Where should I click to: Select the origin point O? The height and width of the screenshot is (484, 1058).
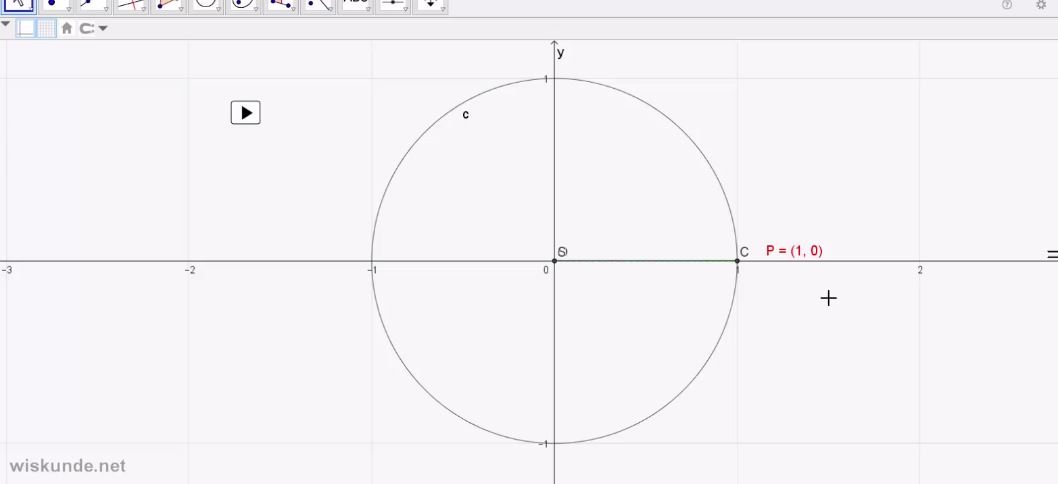click(x=555, y=261)
